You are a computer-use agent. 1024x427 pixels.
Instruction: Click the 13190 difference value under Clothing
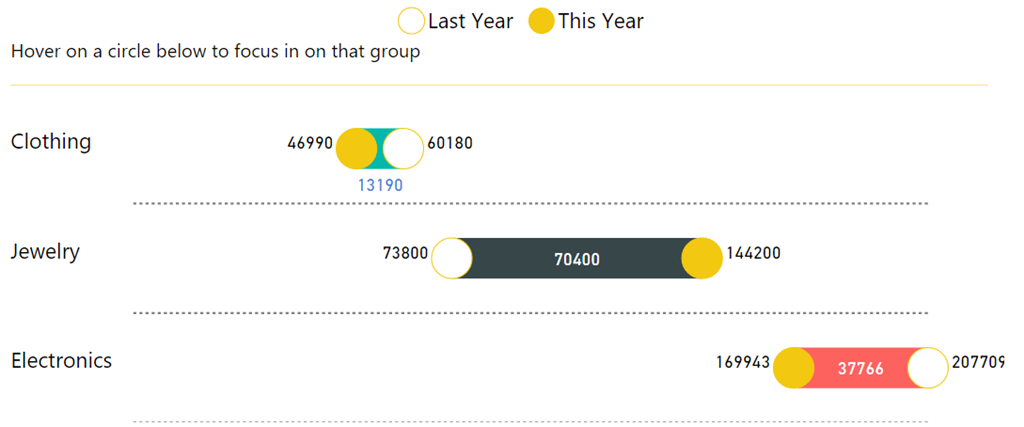pos(380,185)
